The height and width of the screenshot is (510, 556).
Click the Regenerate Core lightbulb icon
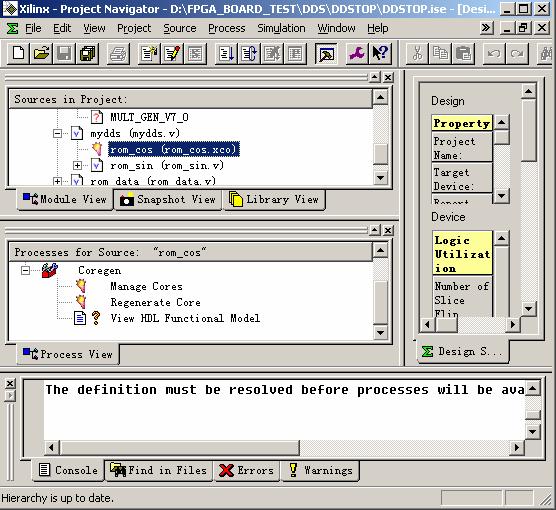pos(81,302)
